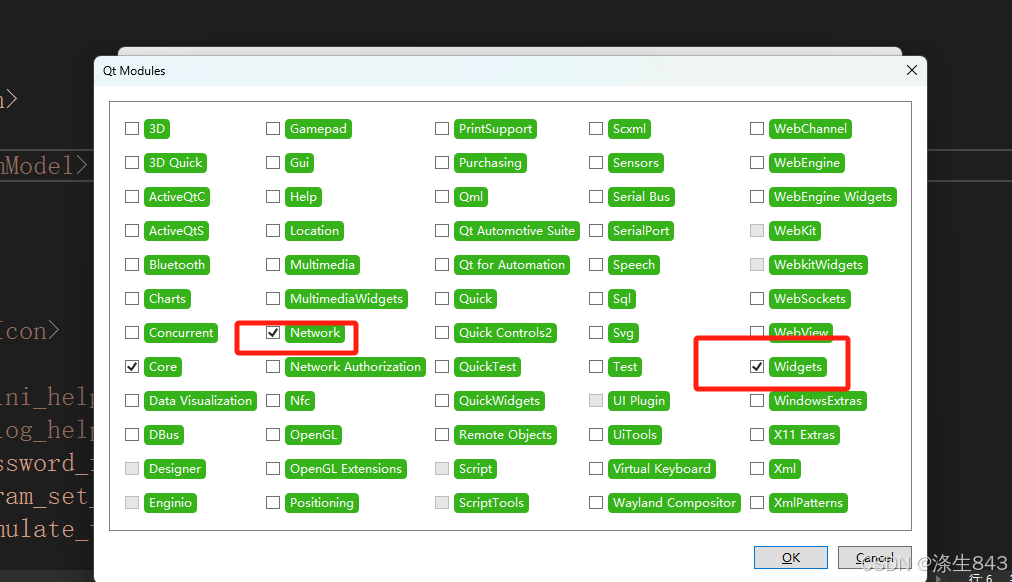Enable the Network Authorization checkbox
1012x582 pixels.
point(273,366)
